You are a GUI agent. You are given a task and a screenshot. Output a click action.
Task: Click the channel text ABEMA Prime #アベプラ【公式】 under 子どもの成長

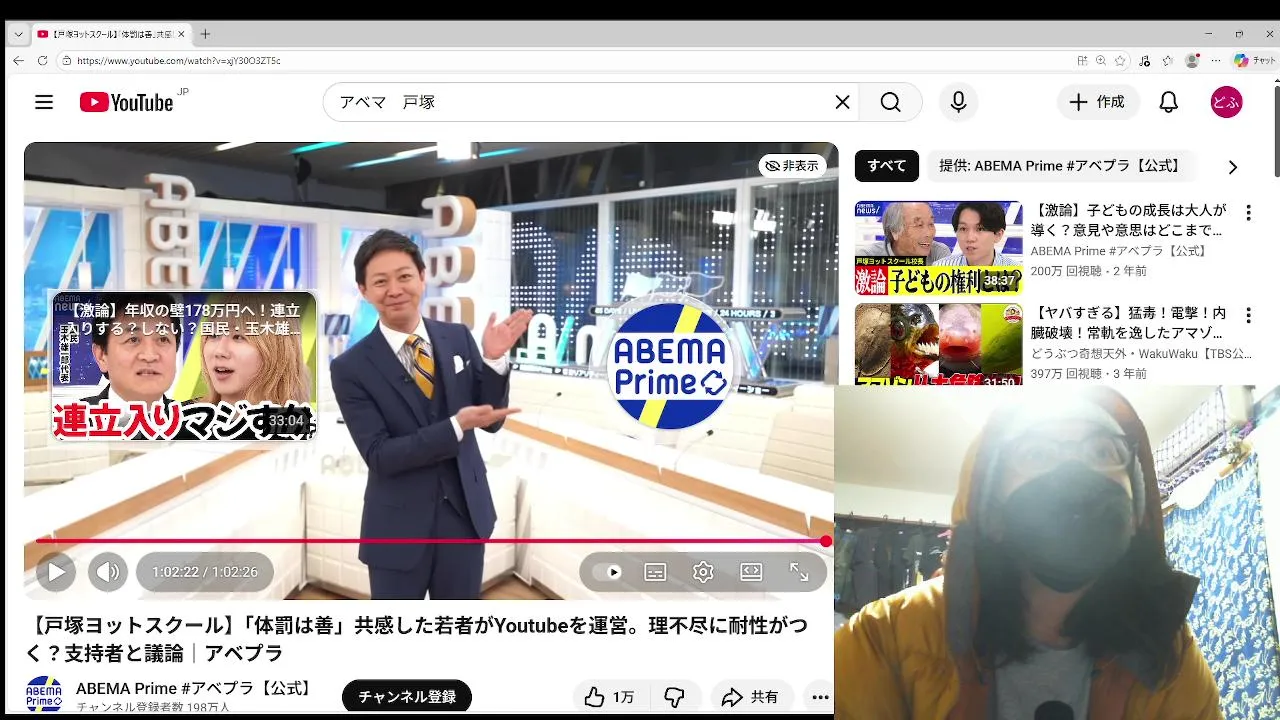point(1119,251)
